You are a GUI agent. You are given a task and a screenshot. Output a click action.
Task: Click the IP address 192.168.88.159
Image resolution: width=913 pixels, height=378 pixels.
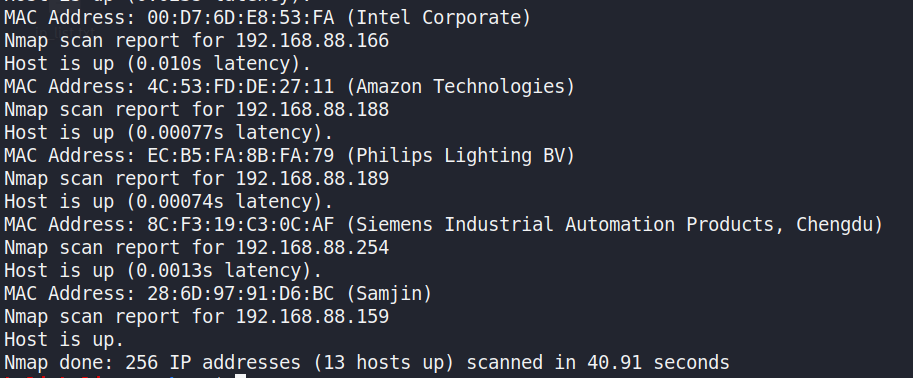pos(312,316)
